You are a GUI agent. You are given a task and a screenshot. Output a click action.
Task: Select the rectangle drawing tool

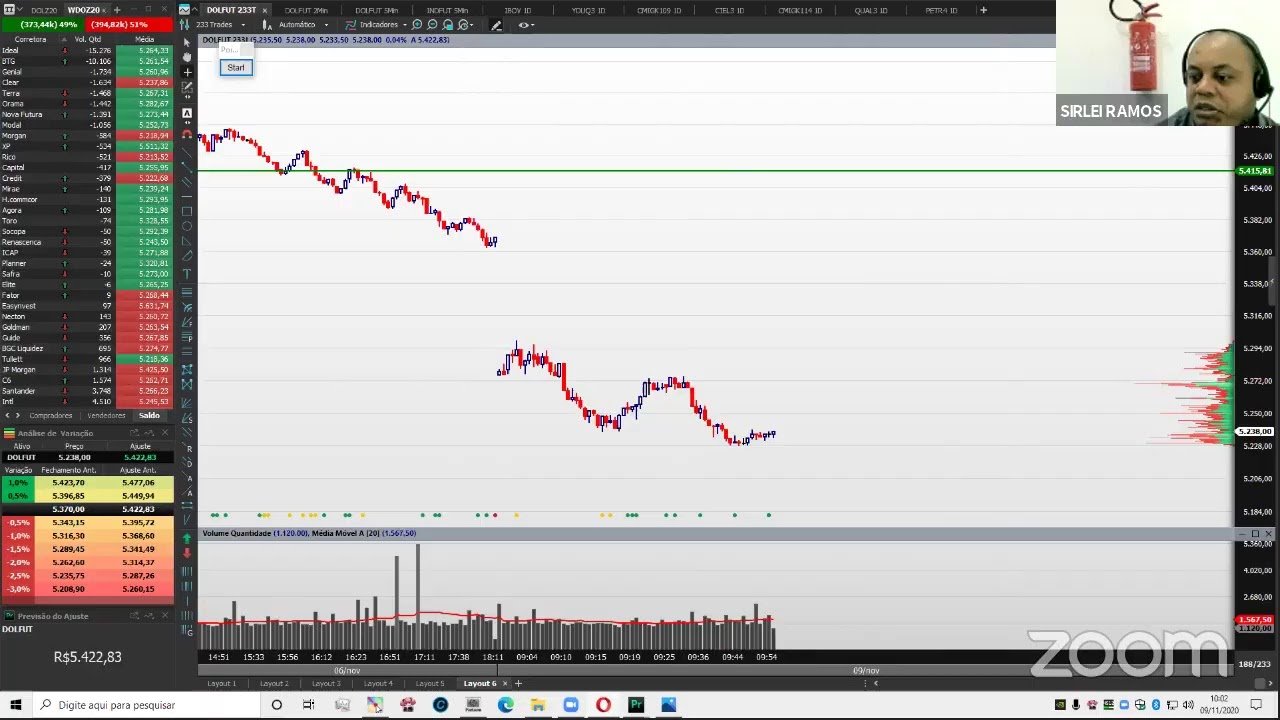click(x=187, y=211)
